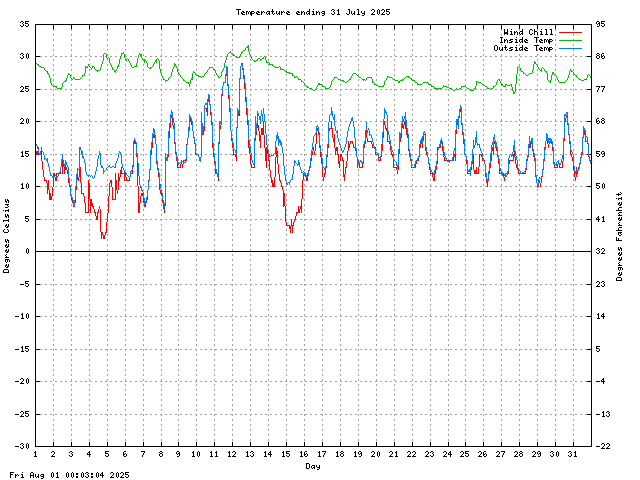The height and width of the screenshot is (480, 640).
Task: Click day 20 on the x-axis
Action: coord(375,454)
